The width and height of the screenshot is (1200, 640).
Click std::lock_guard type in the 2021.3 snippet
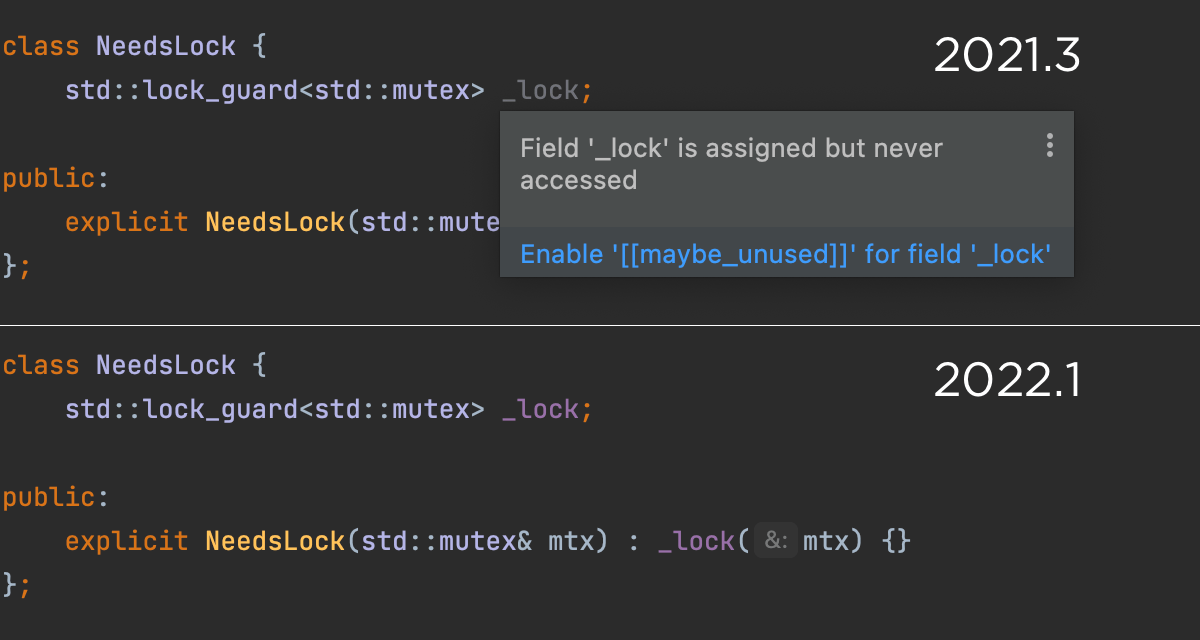point(182,91)
